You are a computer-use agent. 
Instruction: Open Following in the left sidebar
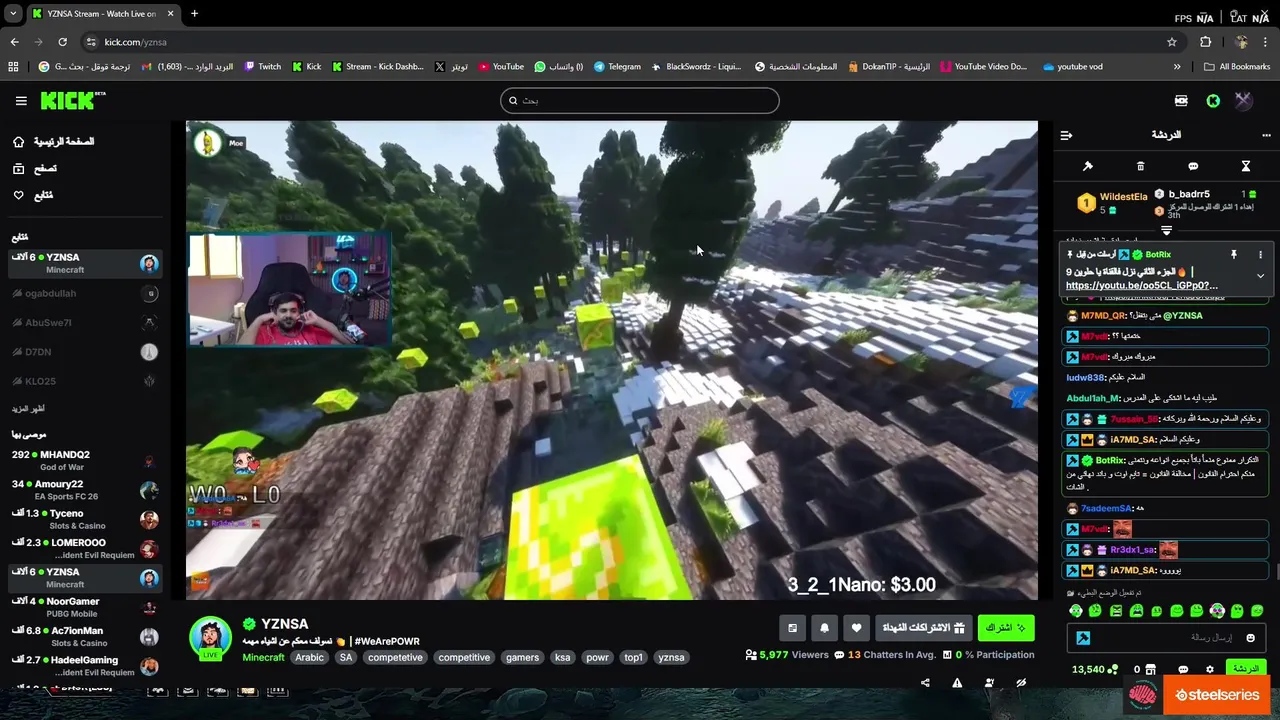[33, 195]
